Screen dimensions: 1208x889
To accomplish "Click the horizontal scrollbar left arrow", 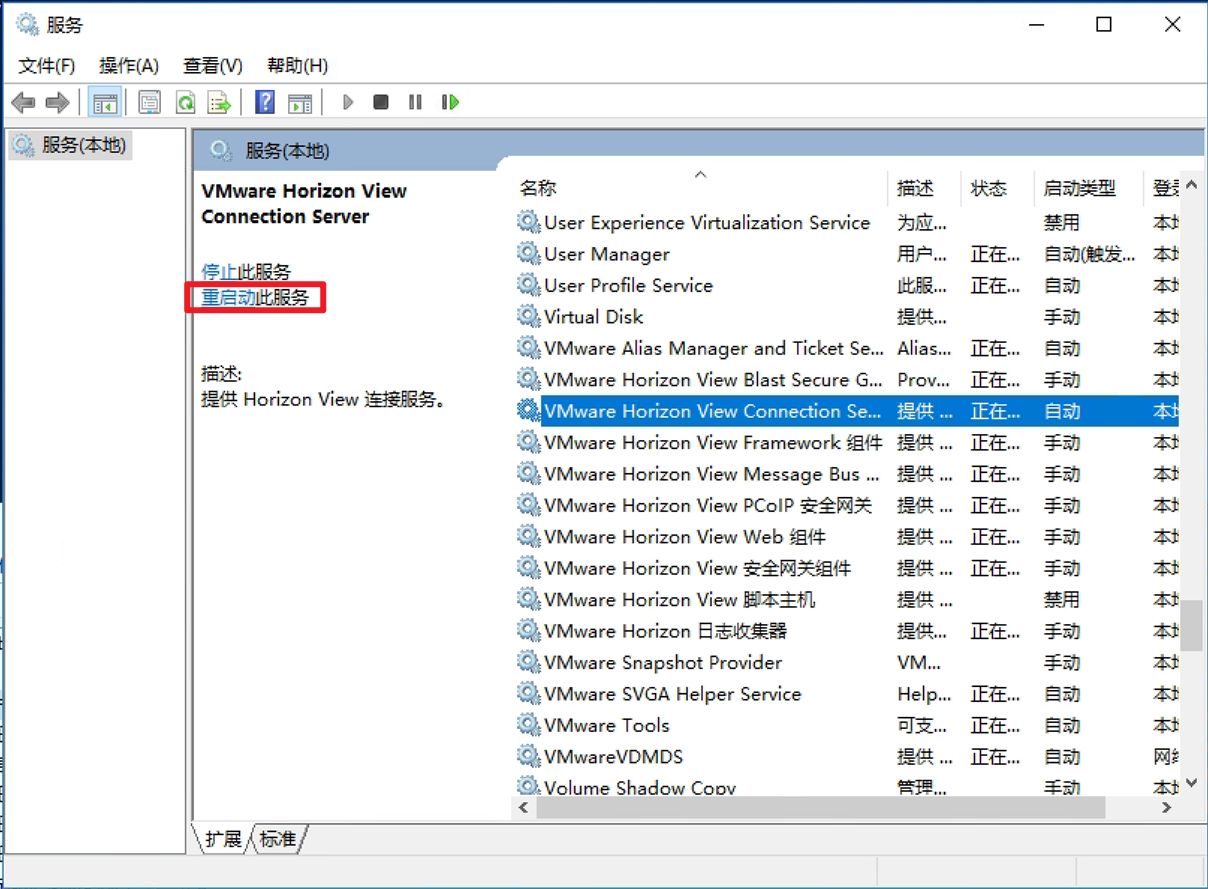I will 524,807.
